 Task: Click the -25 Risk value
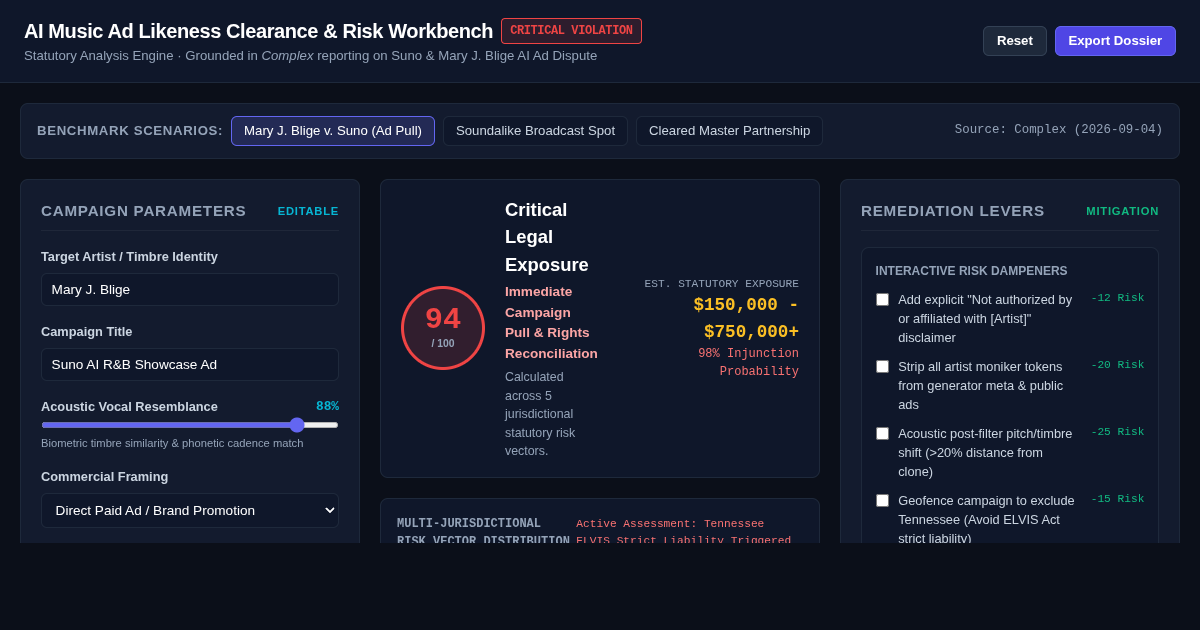point(1117,432)
